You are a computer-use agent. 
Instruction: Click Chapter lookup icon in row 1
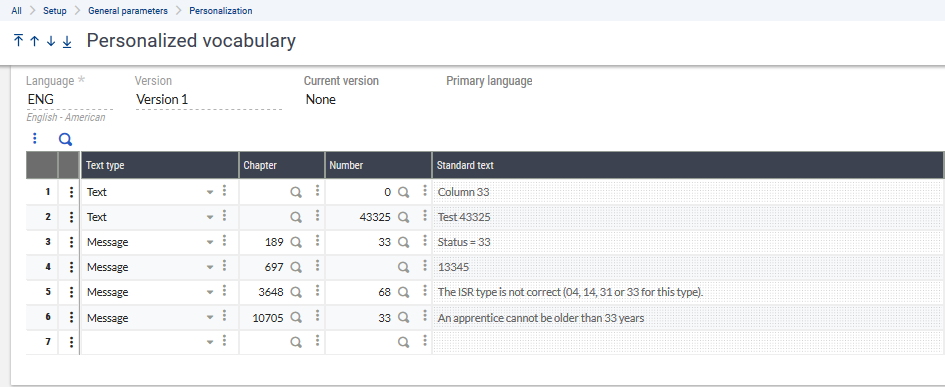[296, 192]
